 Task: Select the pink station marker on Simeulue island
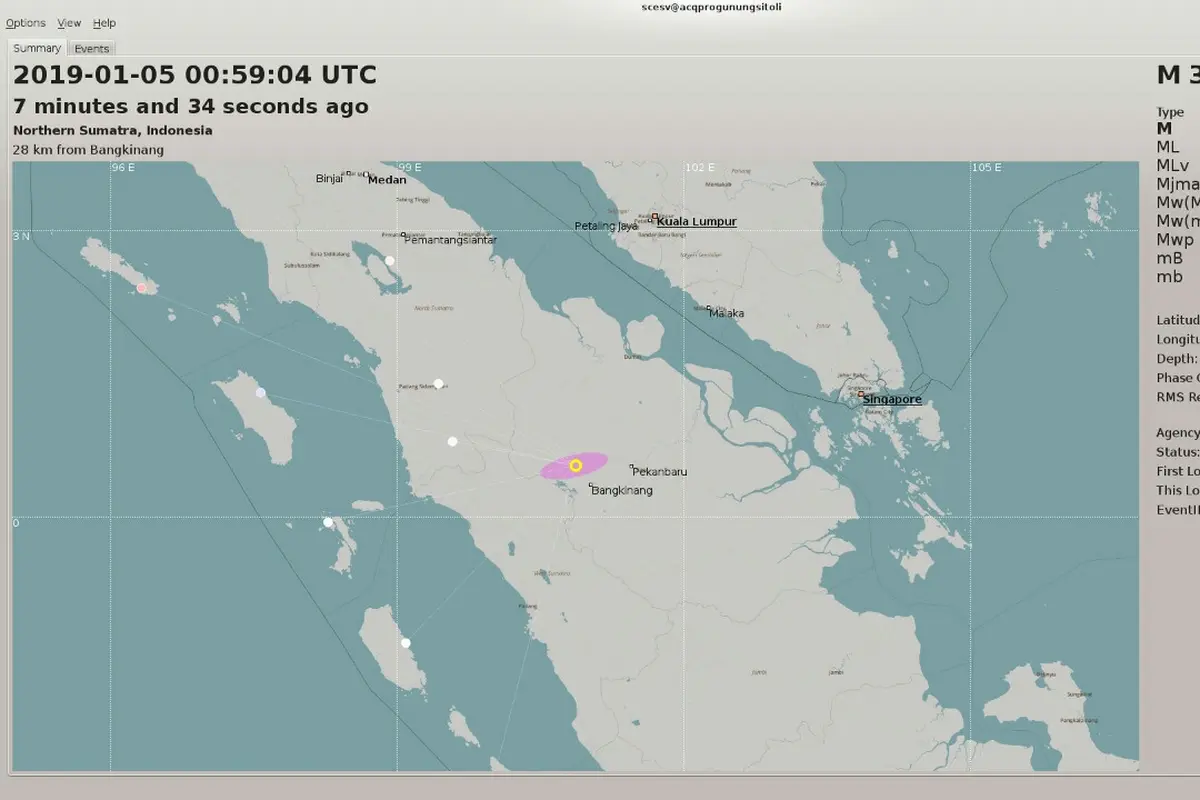point(141,288)
